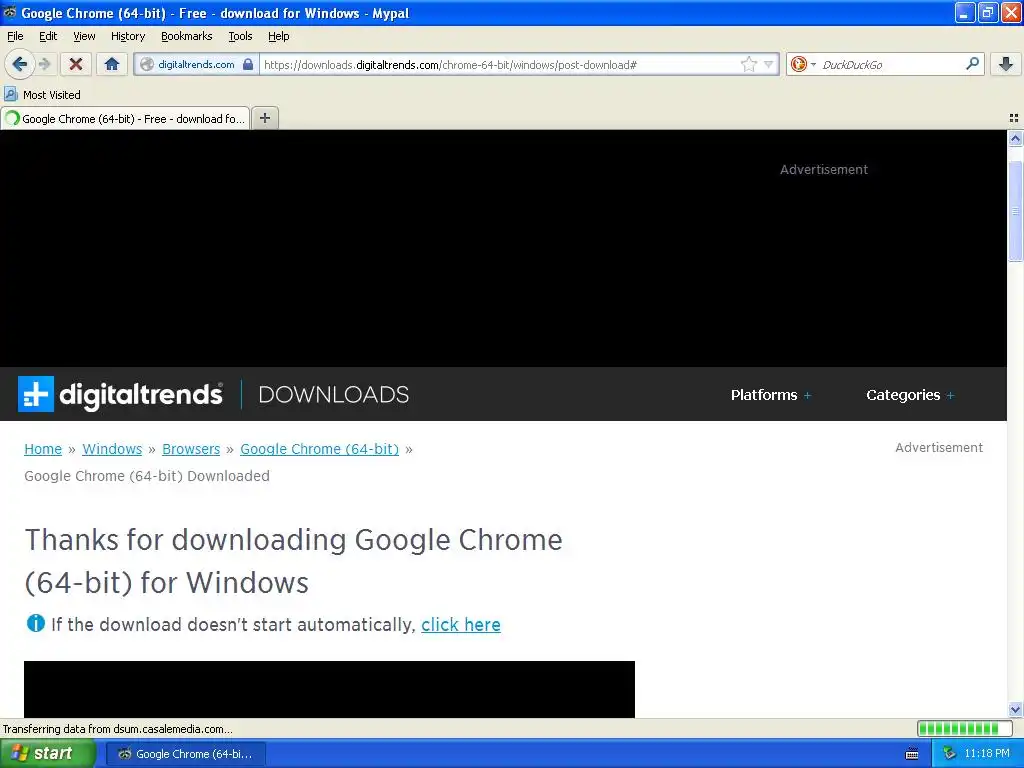Click the search magnifier icon
Image resolution: width=1024 pixels, height=768 pixels.
click(x=972, y=63)
